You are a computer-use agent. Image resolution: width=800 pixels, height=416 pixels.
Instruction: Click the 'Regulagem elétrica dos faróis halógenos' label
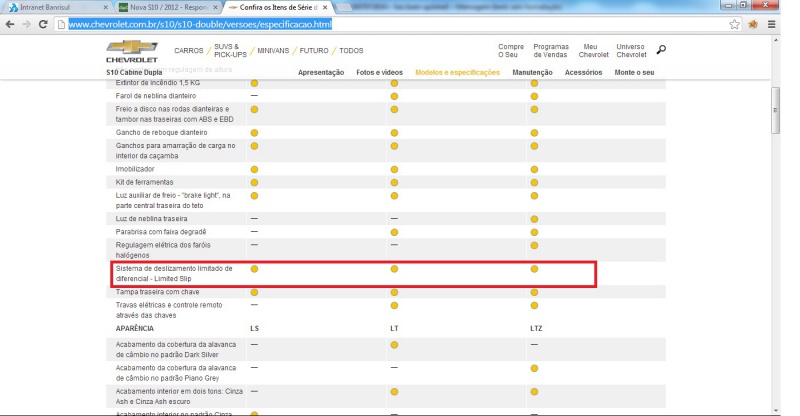tap(163, 250)
